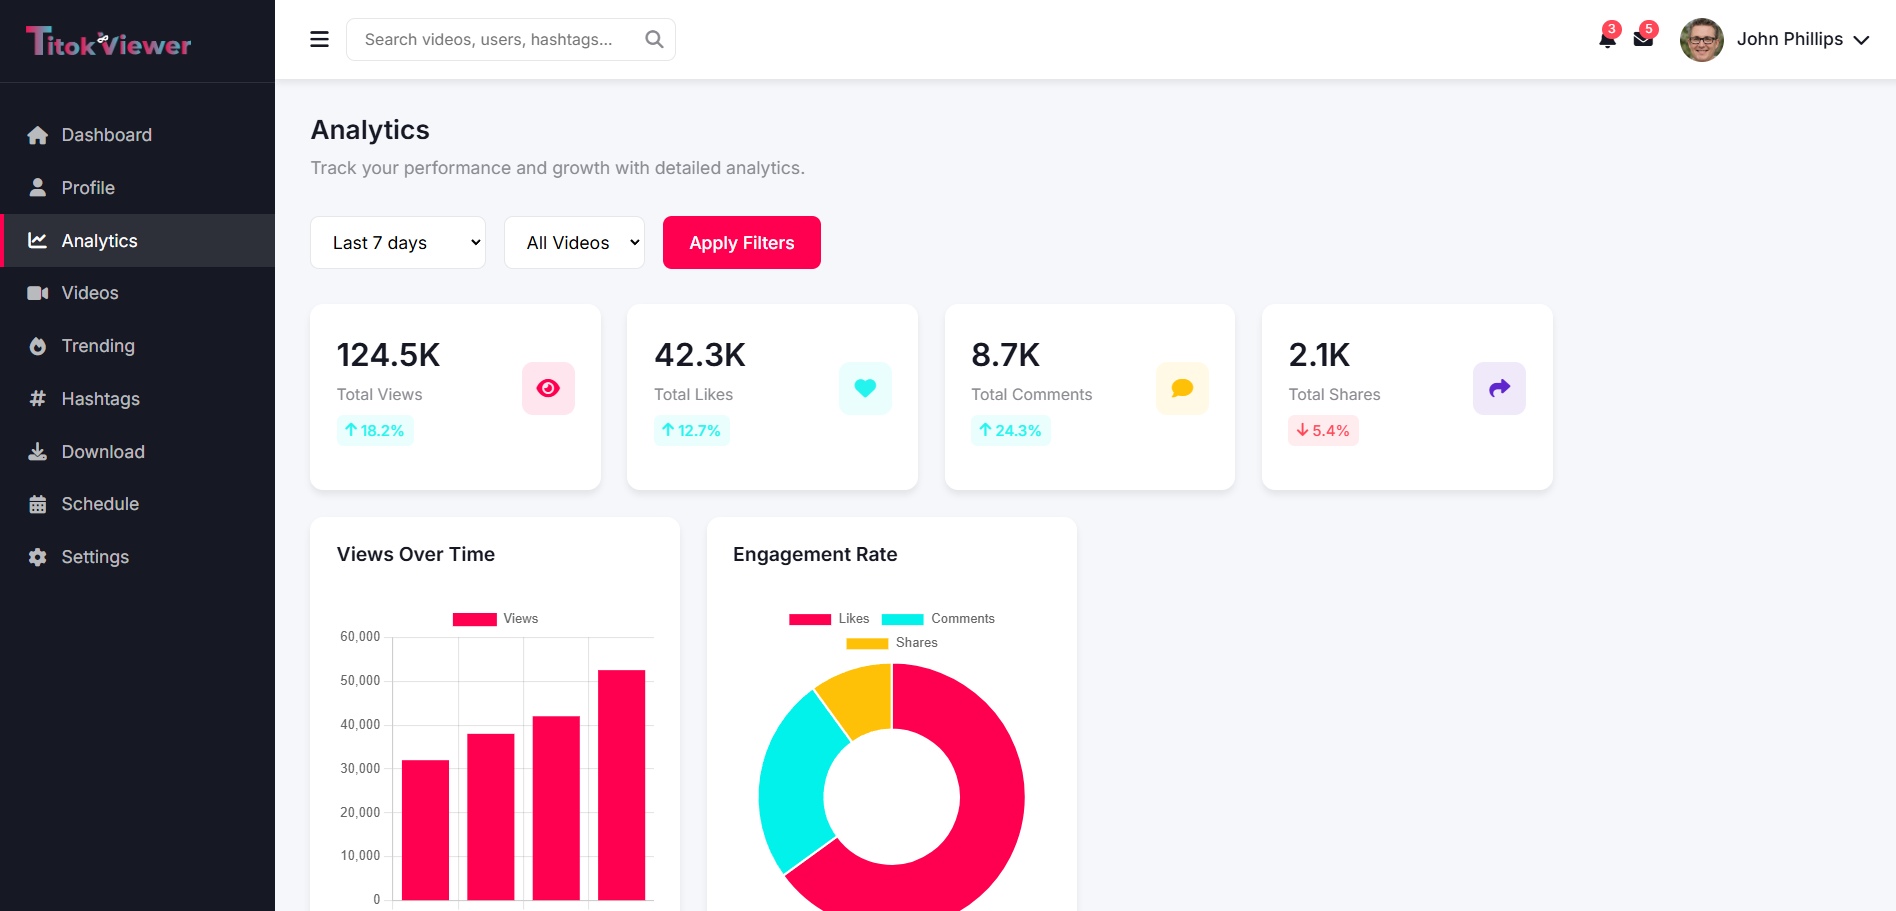Open the Last 7 days dropdown
Image resolution: width=1896 pixels, height=911 pixels.
pos(397,242)
